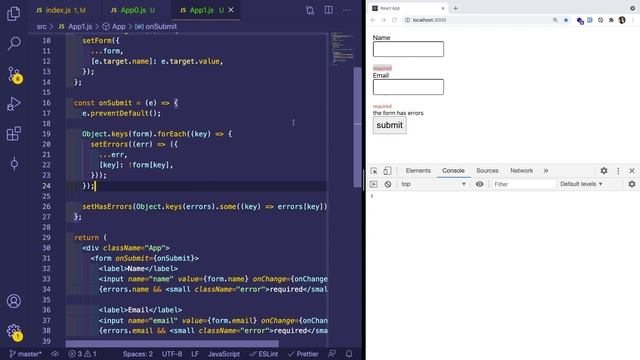
Task: Click the onSubmit breadcrumb symbol
Action: pyautogui.click(x=156, y=27)
